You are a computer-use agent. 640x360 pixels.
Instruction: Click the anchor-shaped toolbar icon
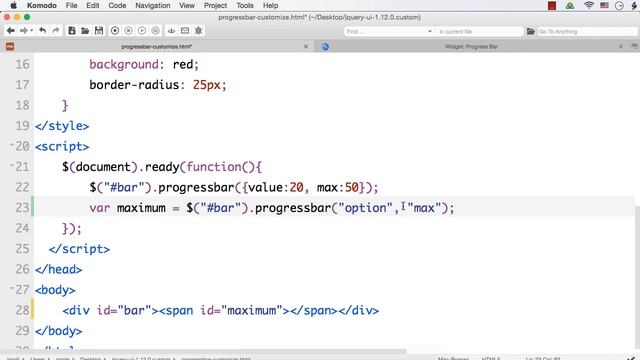tap(171, 31)
